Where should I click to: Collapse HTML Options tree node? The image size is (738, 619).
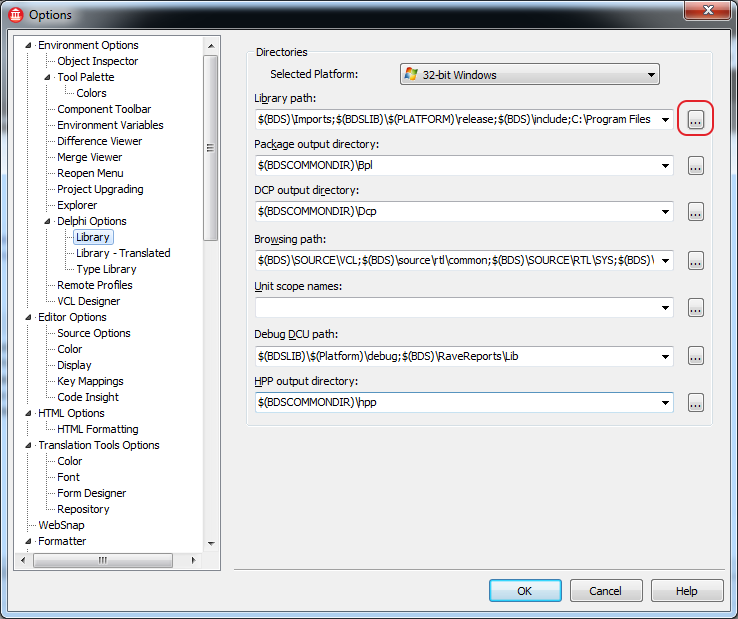pos(28,413)
